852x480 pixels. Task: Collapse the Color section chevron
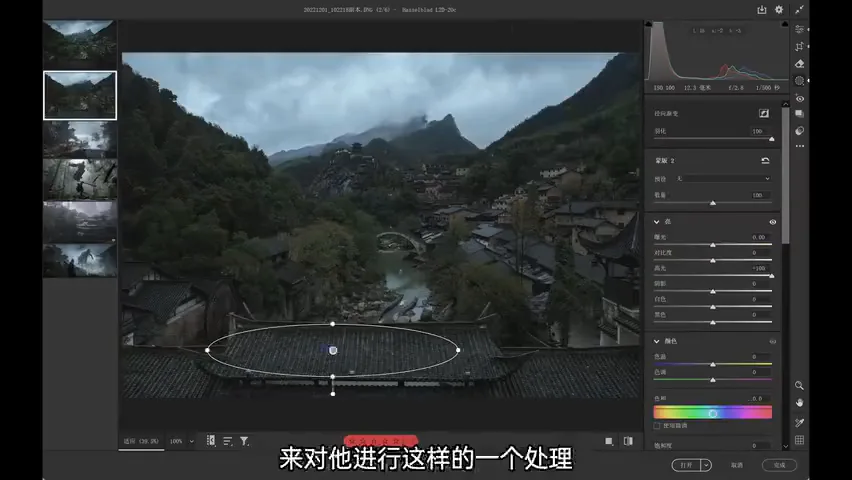pos(656,341)
